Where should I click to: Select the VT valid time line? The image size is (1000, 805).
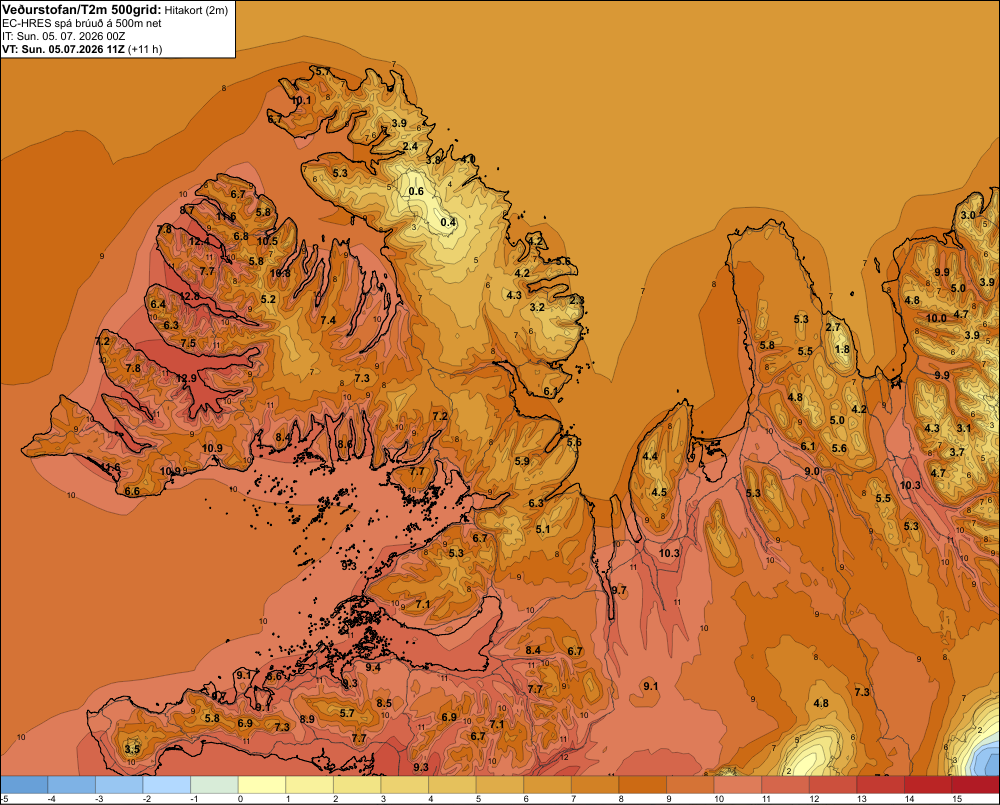coord(82,49)
